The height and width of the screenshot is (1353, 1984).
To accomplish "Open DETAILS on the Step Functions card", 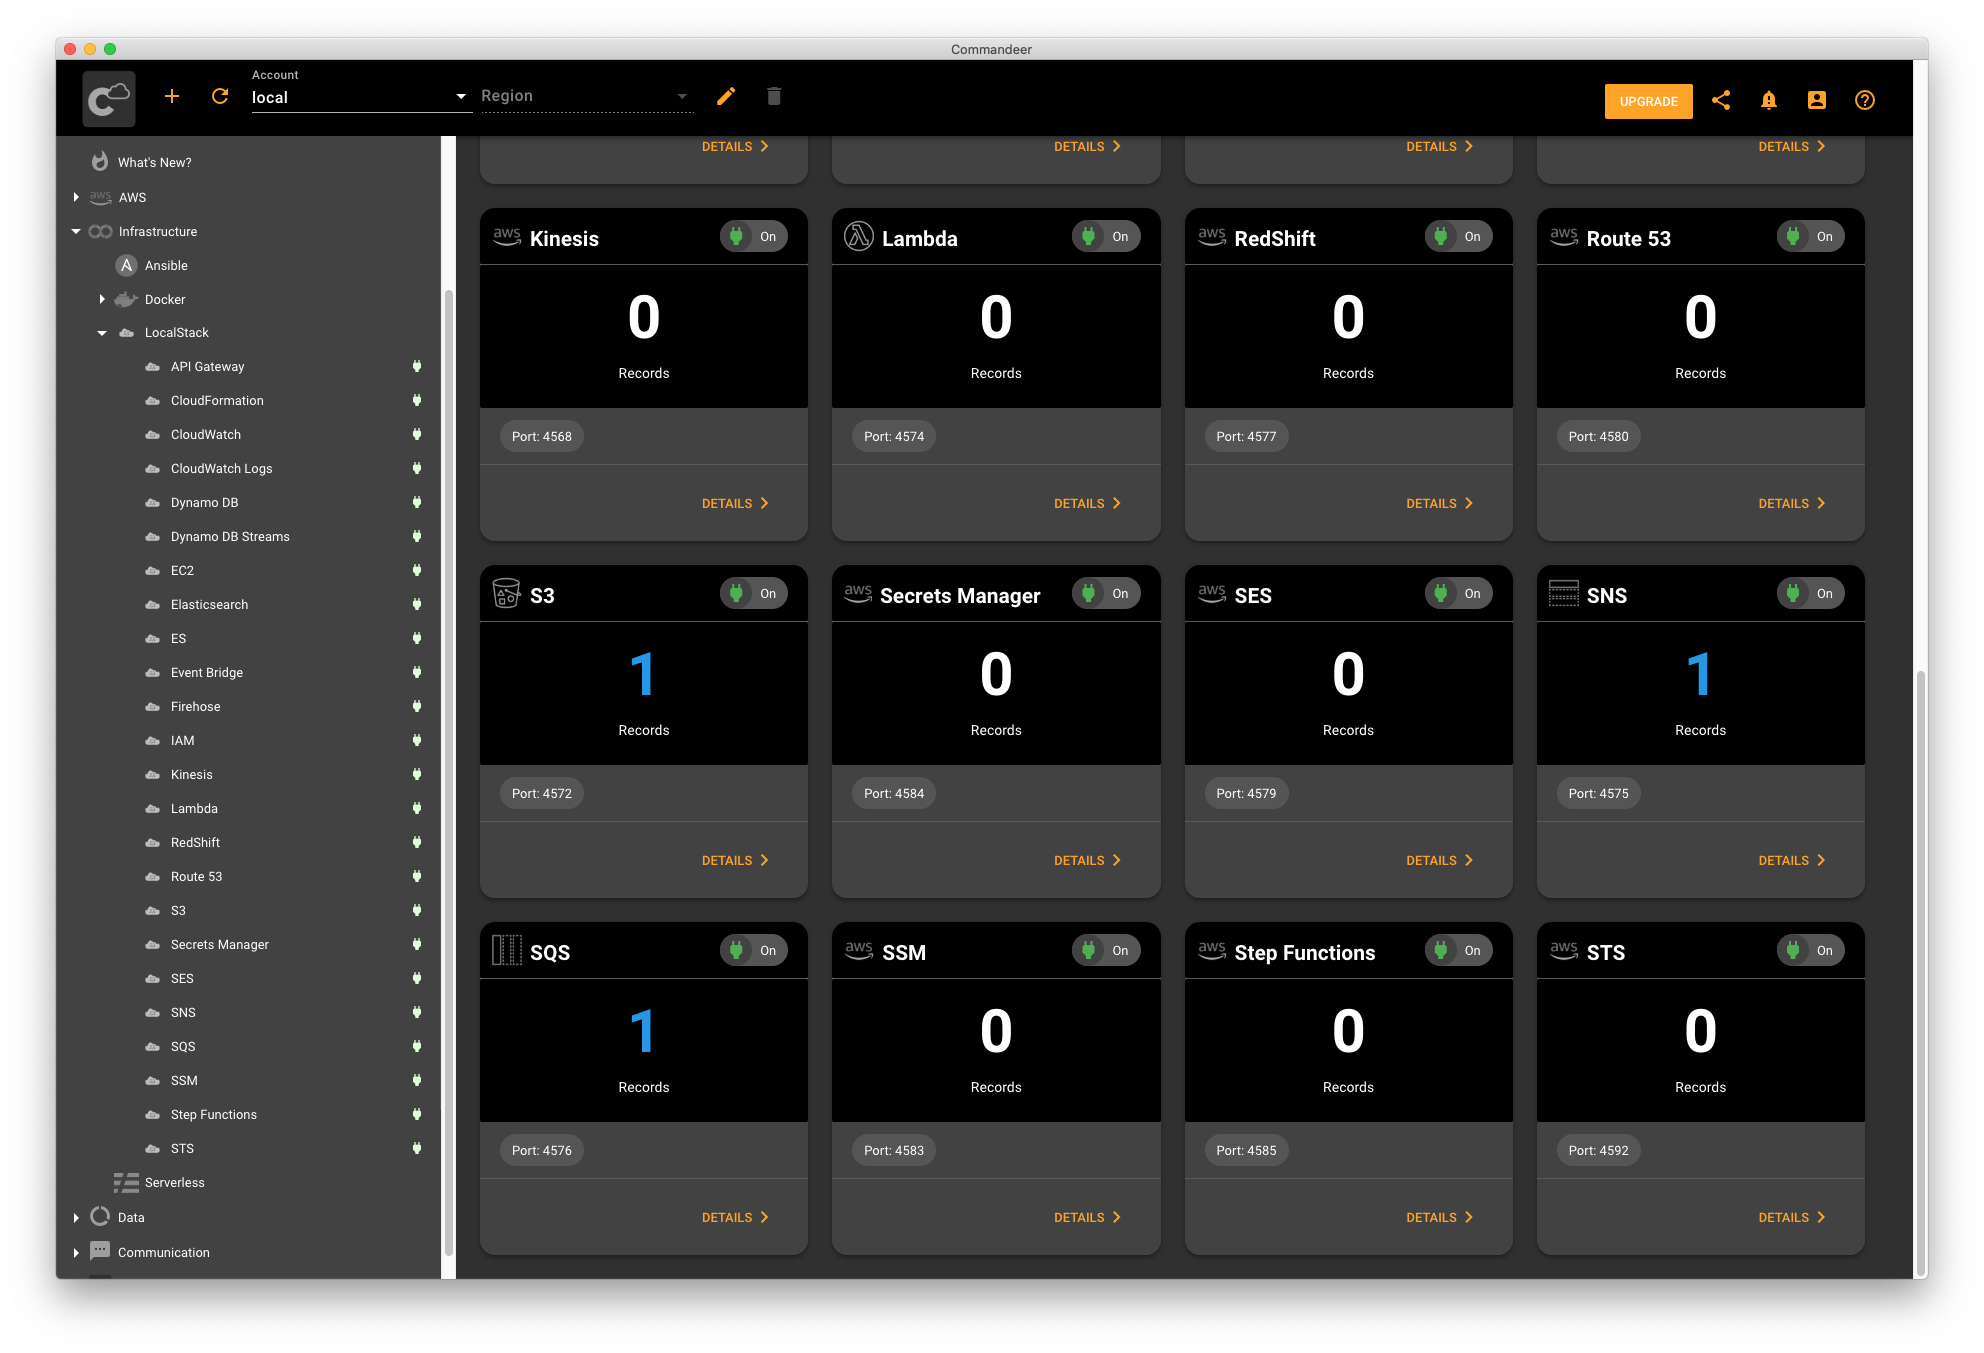I will coord(1440,1218).
